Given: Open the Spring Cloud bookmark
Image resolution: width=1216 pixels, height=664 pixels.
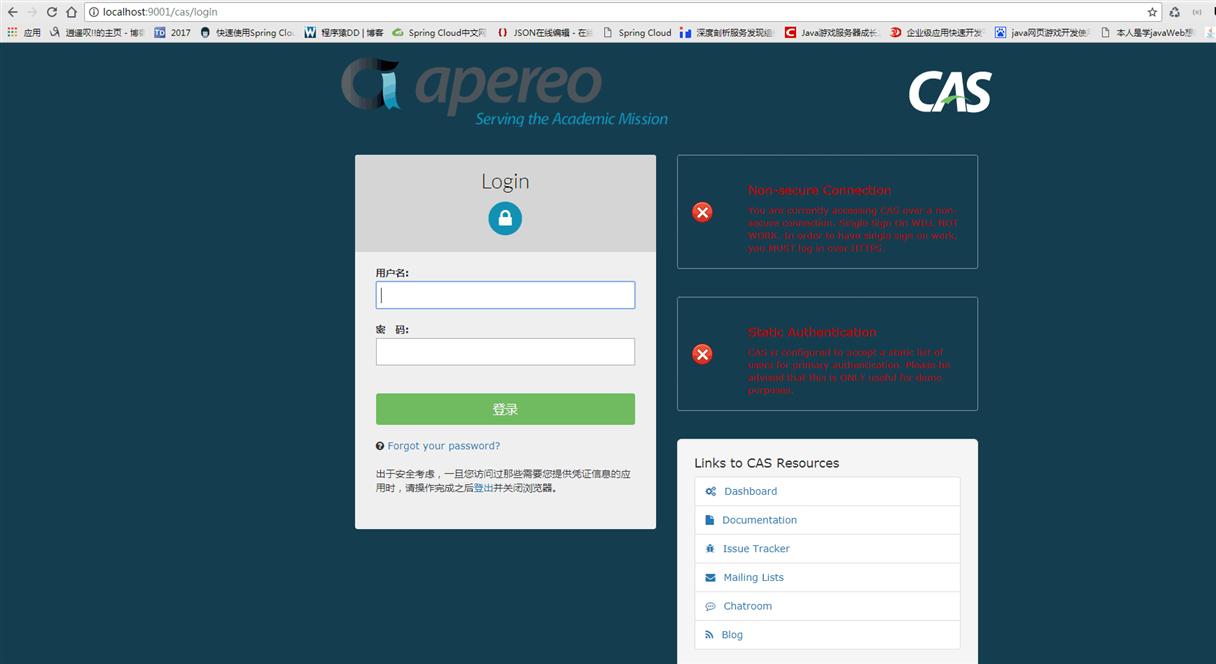Looking at the screenshot, I should point(644,33).
